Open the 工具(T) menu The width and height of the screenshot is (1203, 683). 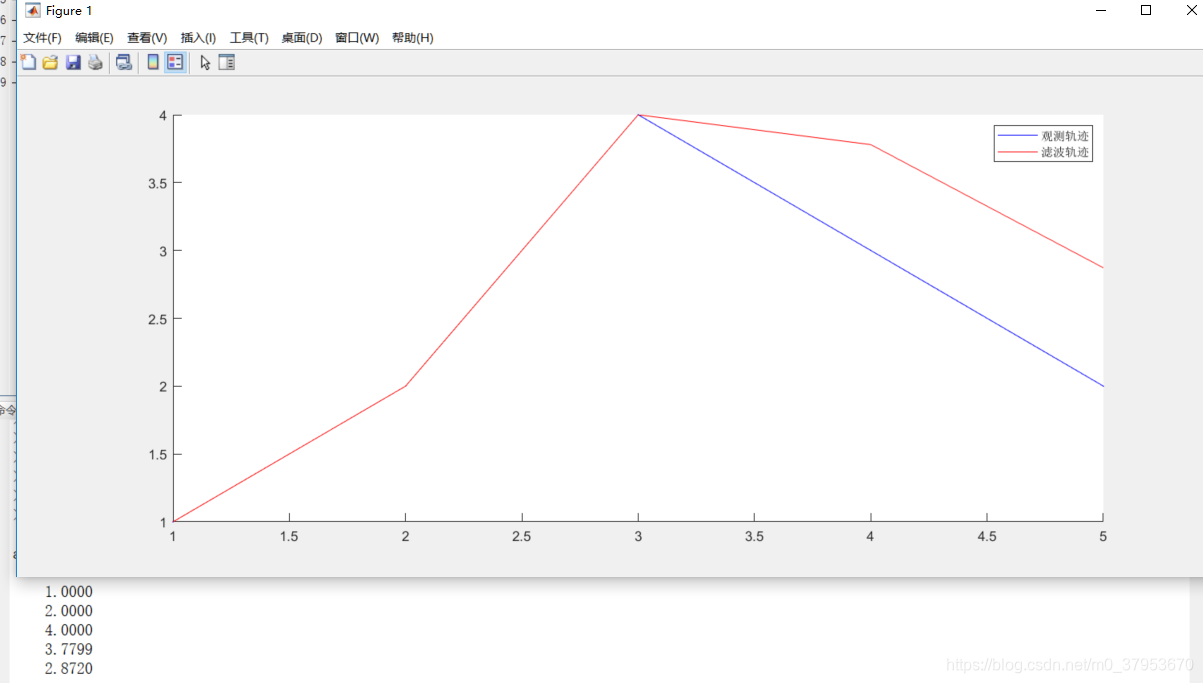[249, 38]
